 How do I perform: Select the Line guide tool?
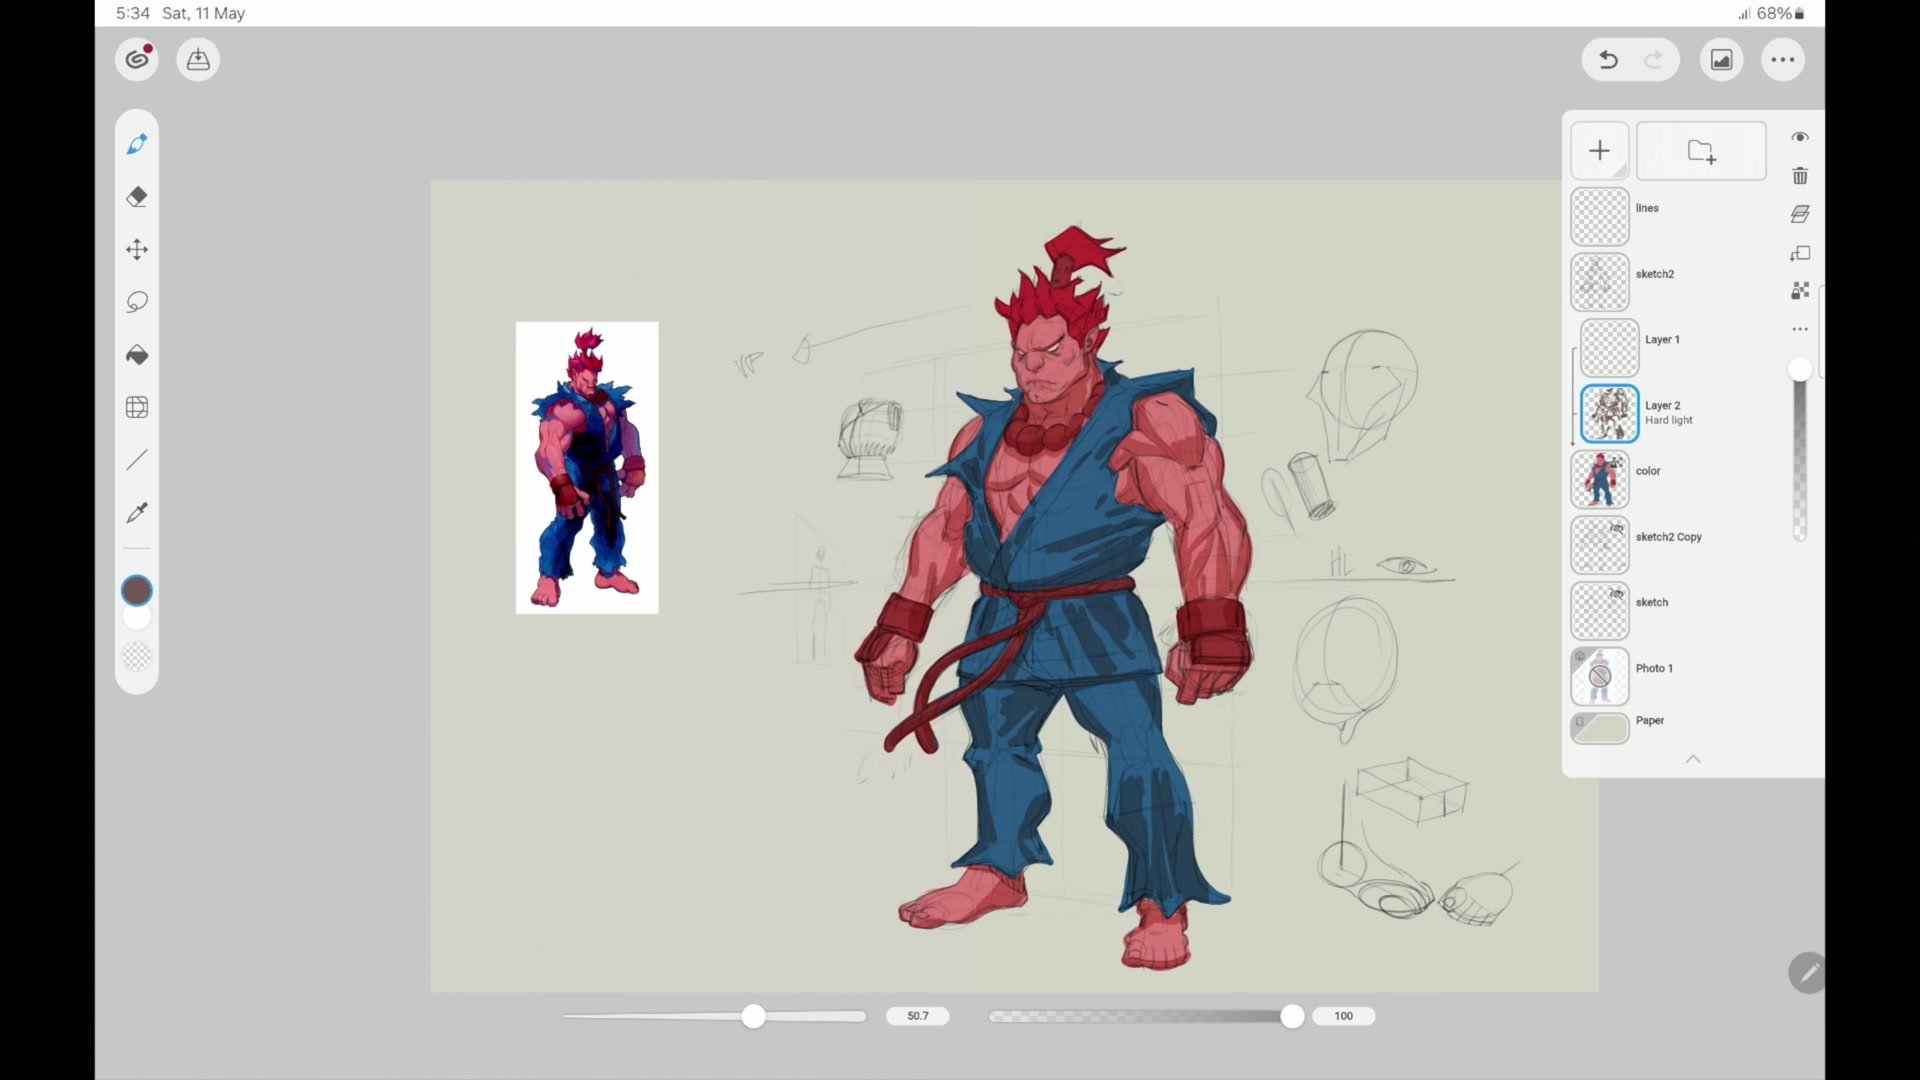click(x=137, y=460)
